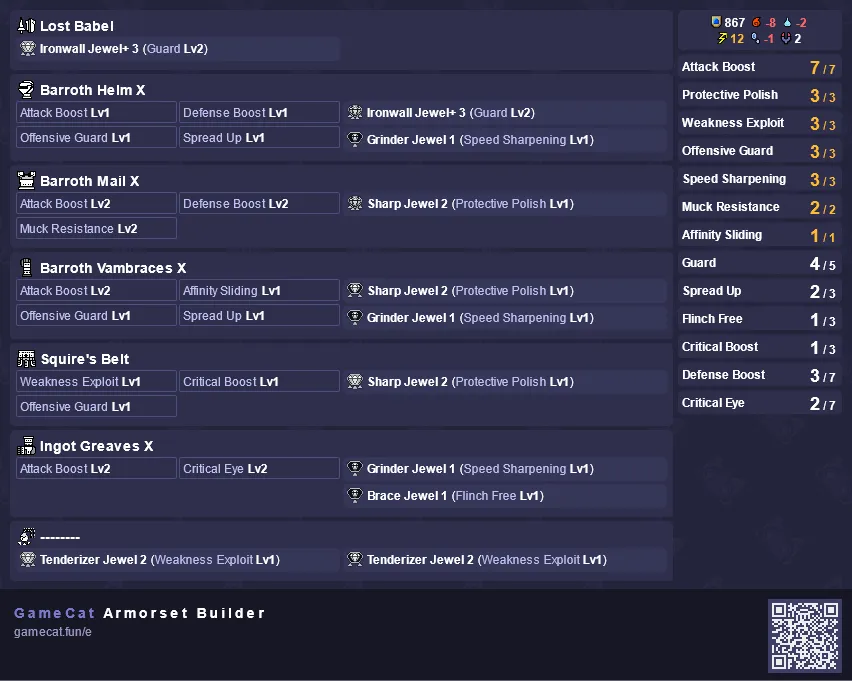This screenshot has height=681, width=852.
Task: Click the defense shield icon next to 867
Action: tap(716, 22)
